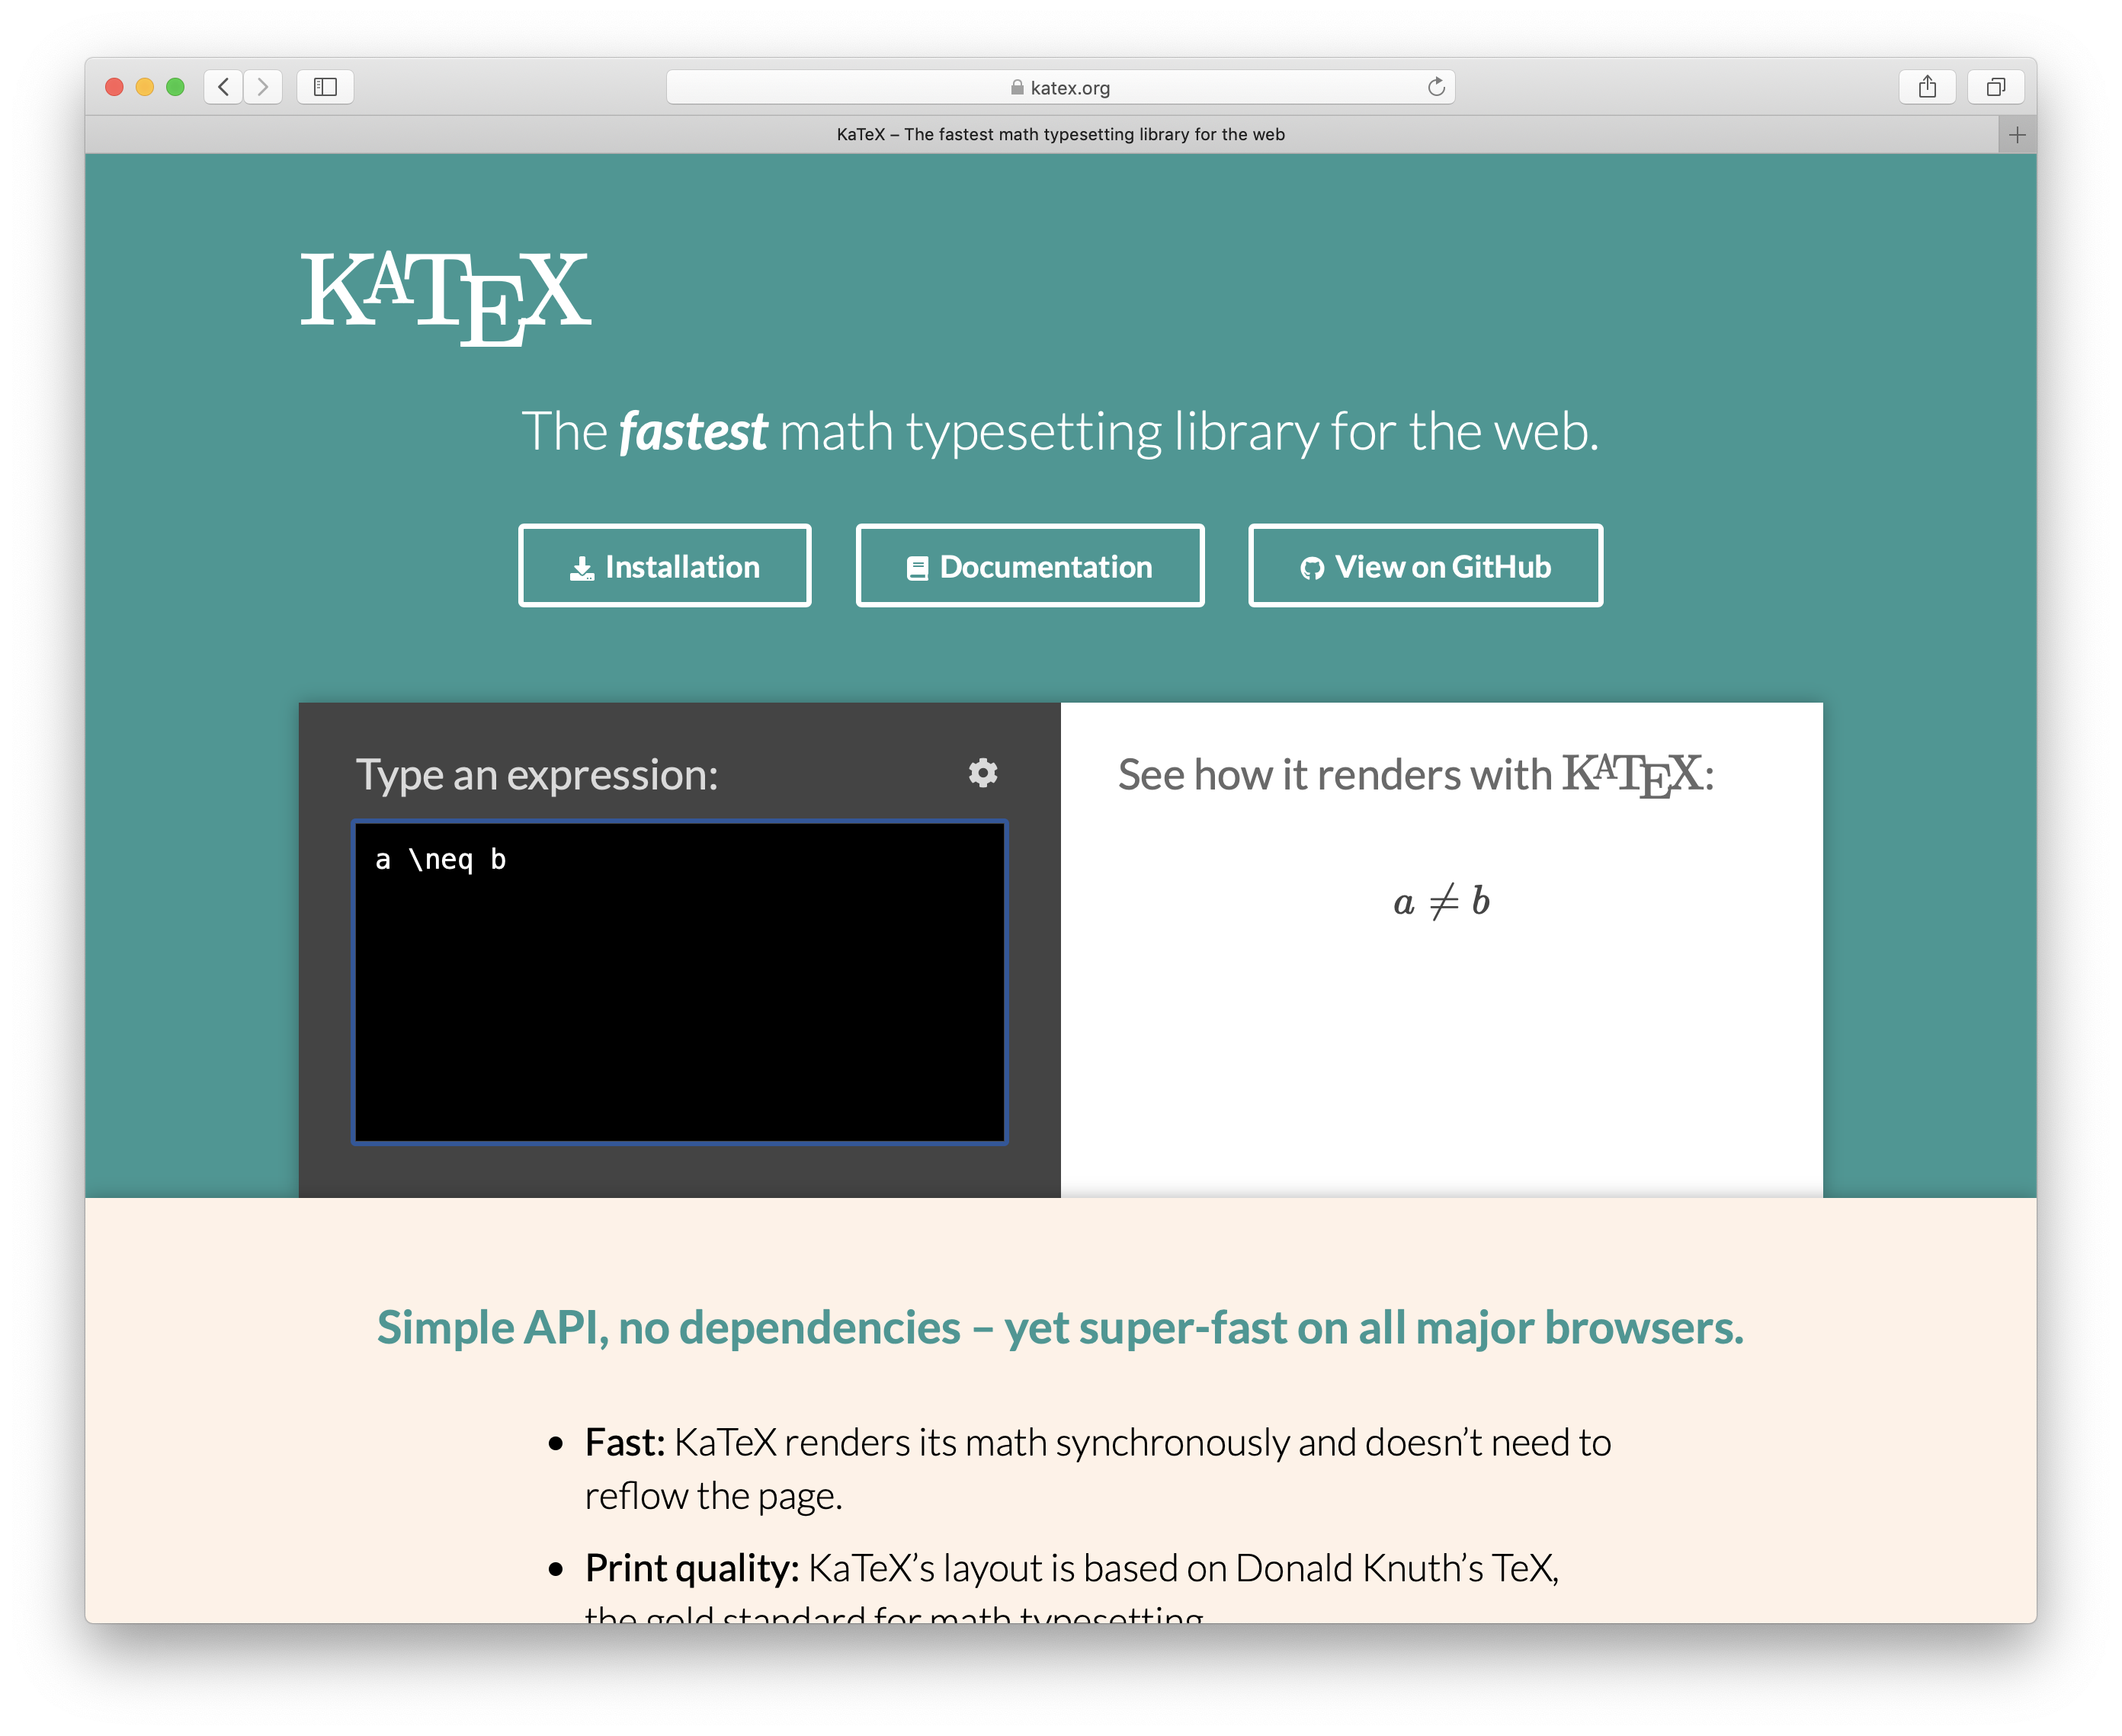Image resolution: width=2122 pixels, height=1736 pixels.
Task: Click the yellow minimize window button
Action: [145, 87]
